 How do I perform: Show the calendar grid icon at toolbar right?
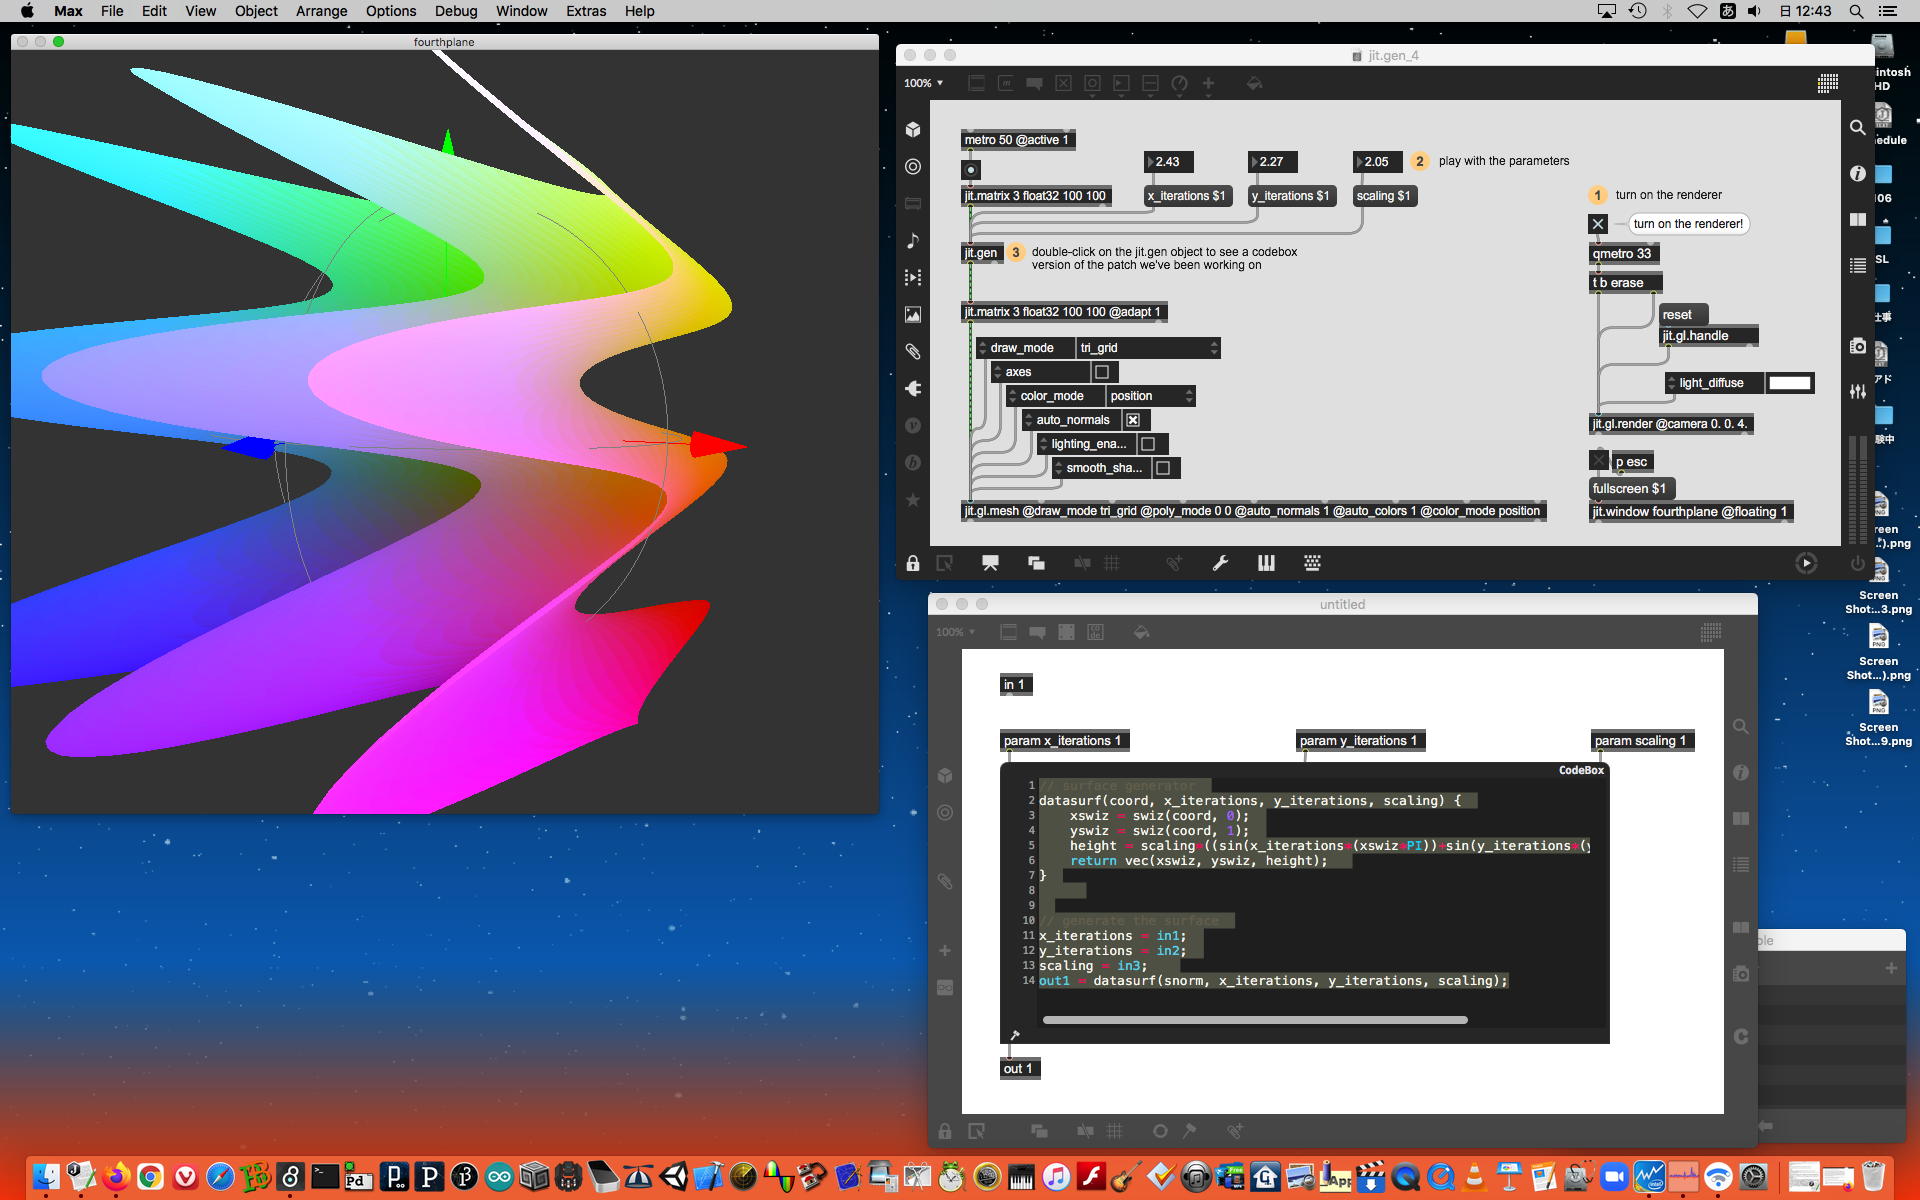click(x=1828, y=84)
